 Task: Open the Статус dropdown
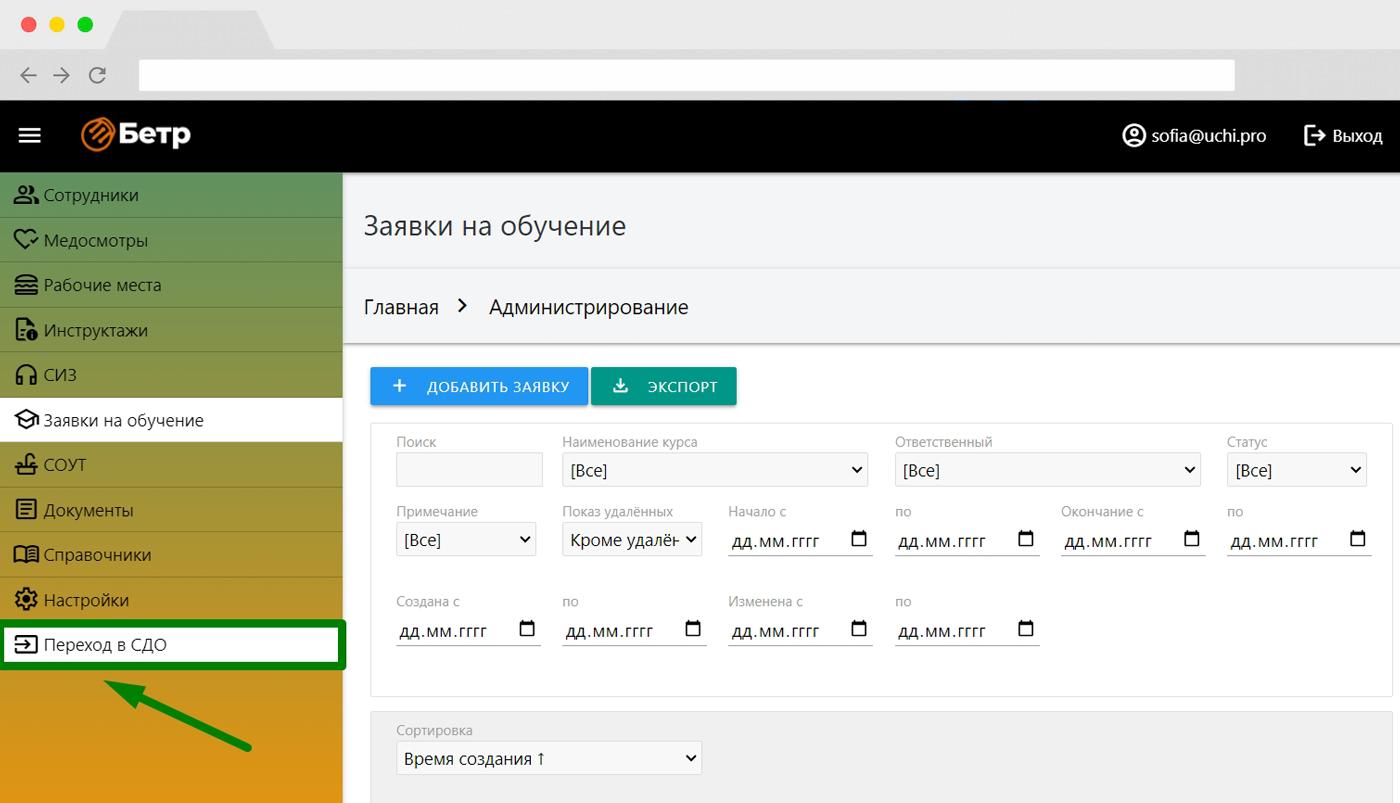click(x=1297, y=470)
